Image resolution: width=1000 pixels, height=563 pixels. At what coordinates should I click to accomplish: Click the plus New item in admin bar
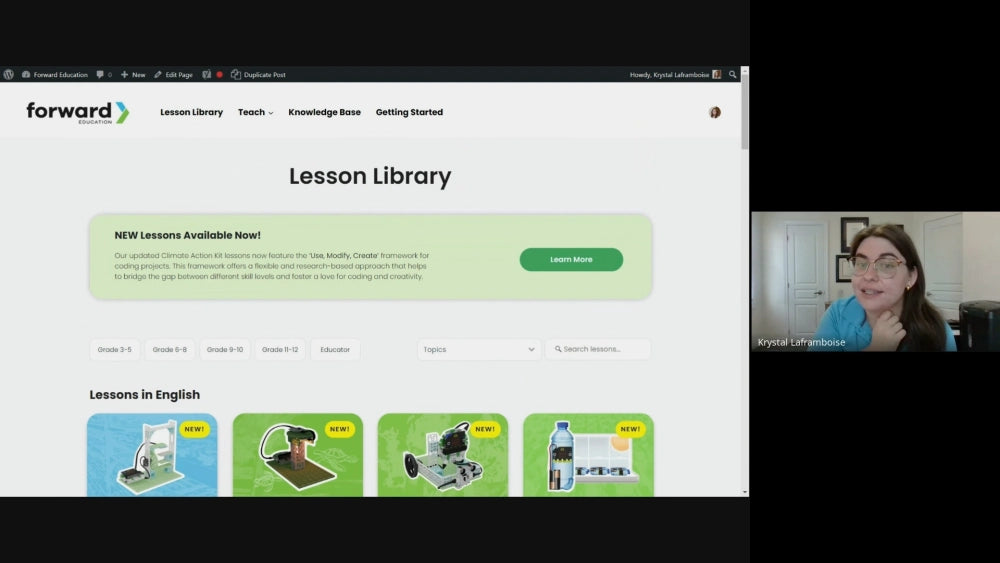(x=133, y=75)
